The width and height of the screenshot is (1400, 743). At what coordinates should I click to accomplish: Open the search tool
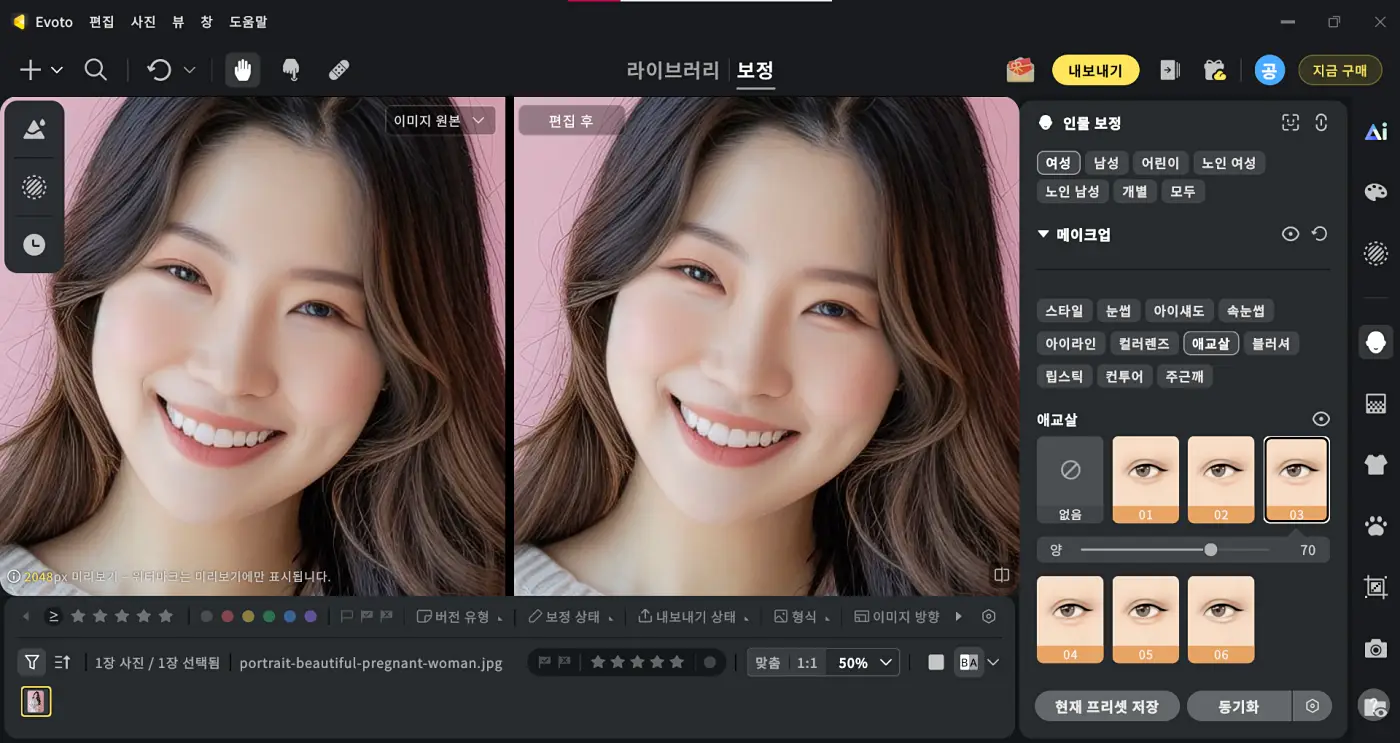tap(96, 70)
